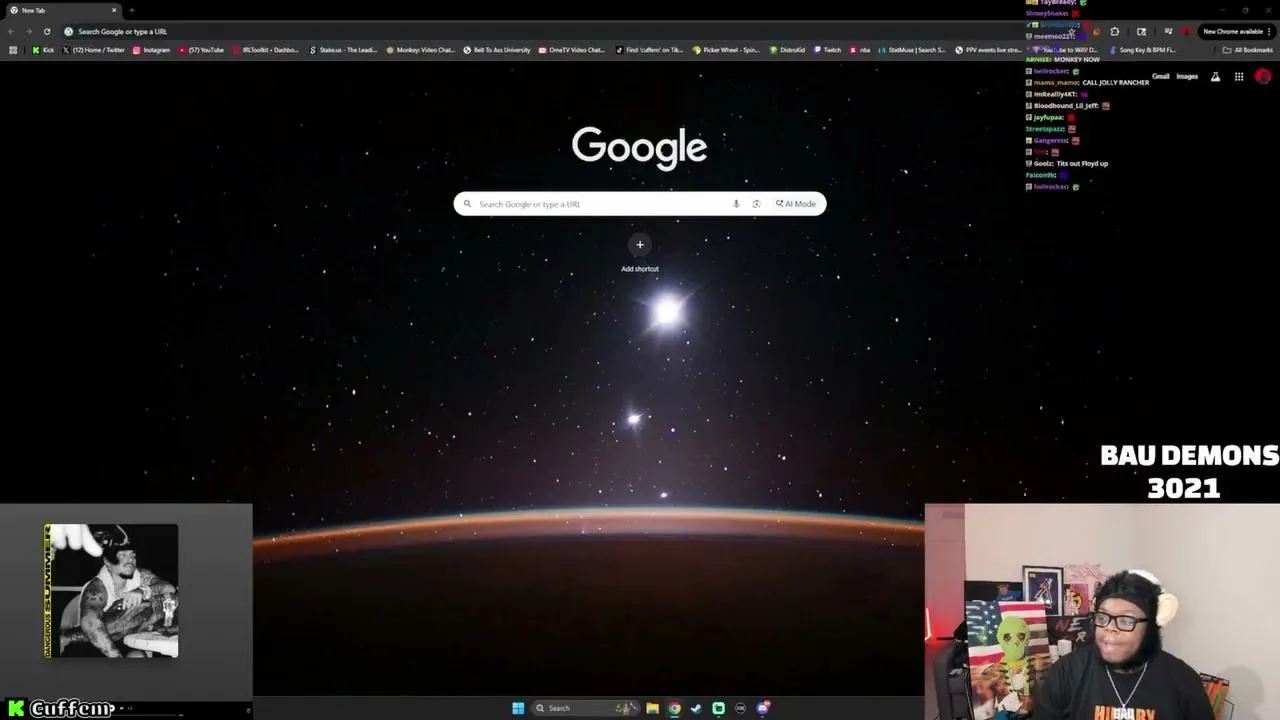Viewport: 1280px width, 720px height.
Task: Open the Monkey Video Chat bookmark
Action: coord(420,50)
